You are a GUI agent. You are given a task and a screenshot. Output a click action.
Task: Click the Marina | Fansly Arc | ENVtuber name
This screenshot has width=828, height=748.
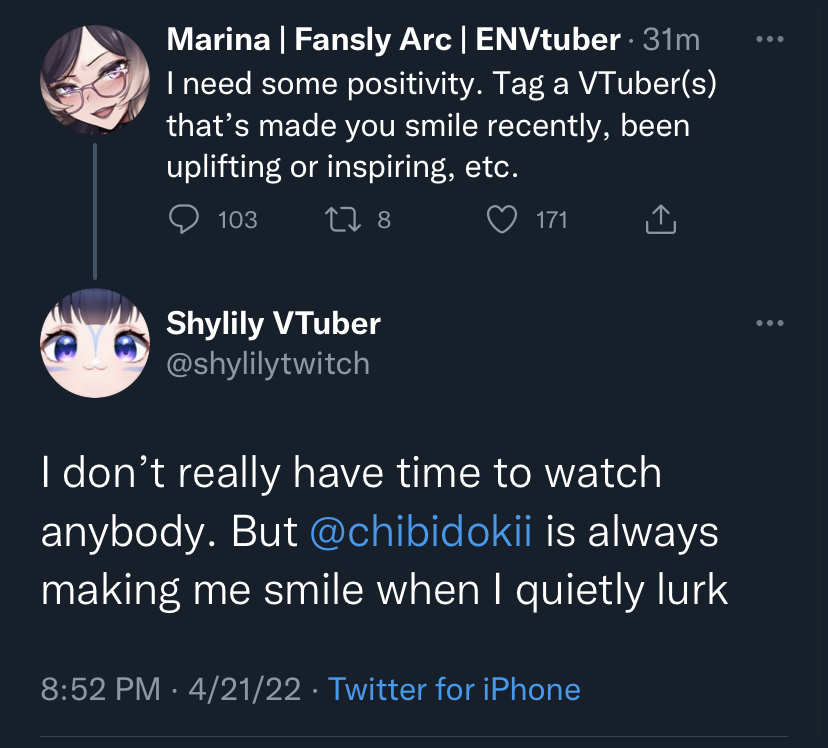coord(393,39)
